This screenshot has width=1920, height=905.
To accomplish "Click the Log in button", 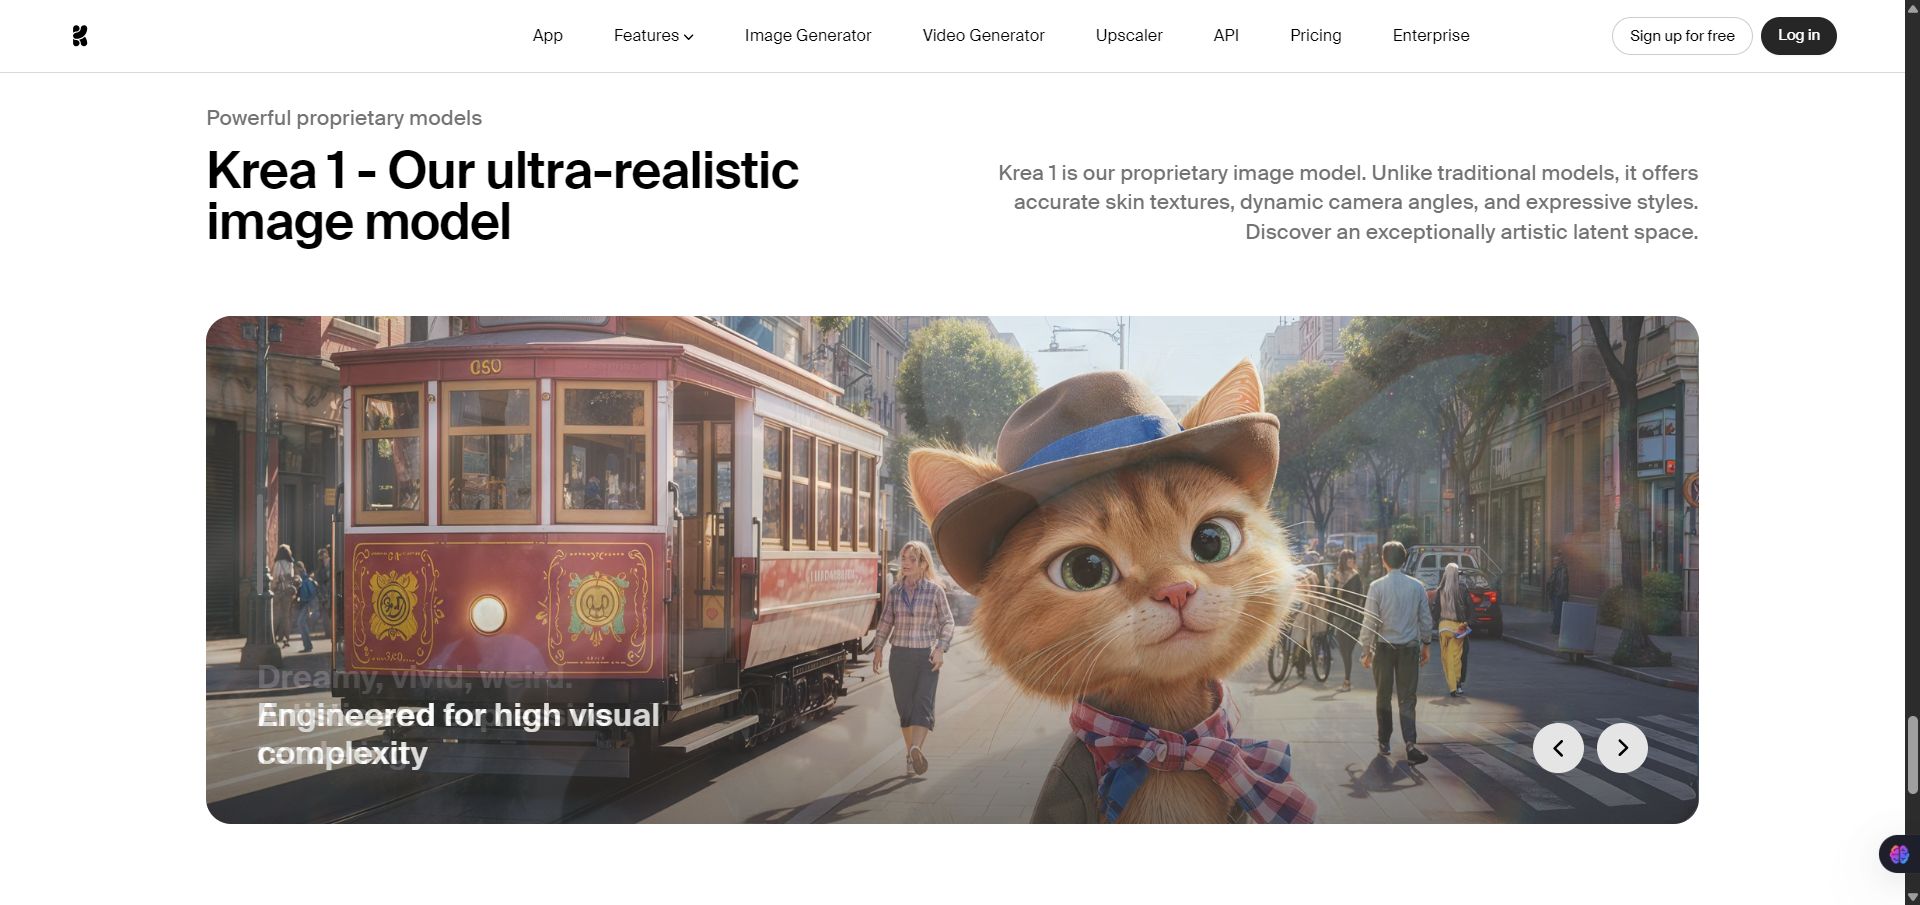I will 1798,36.
